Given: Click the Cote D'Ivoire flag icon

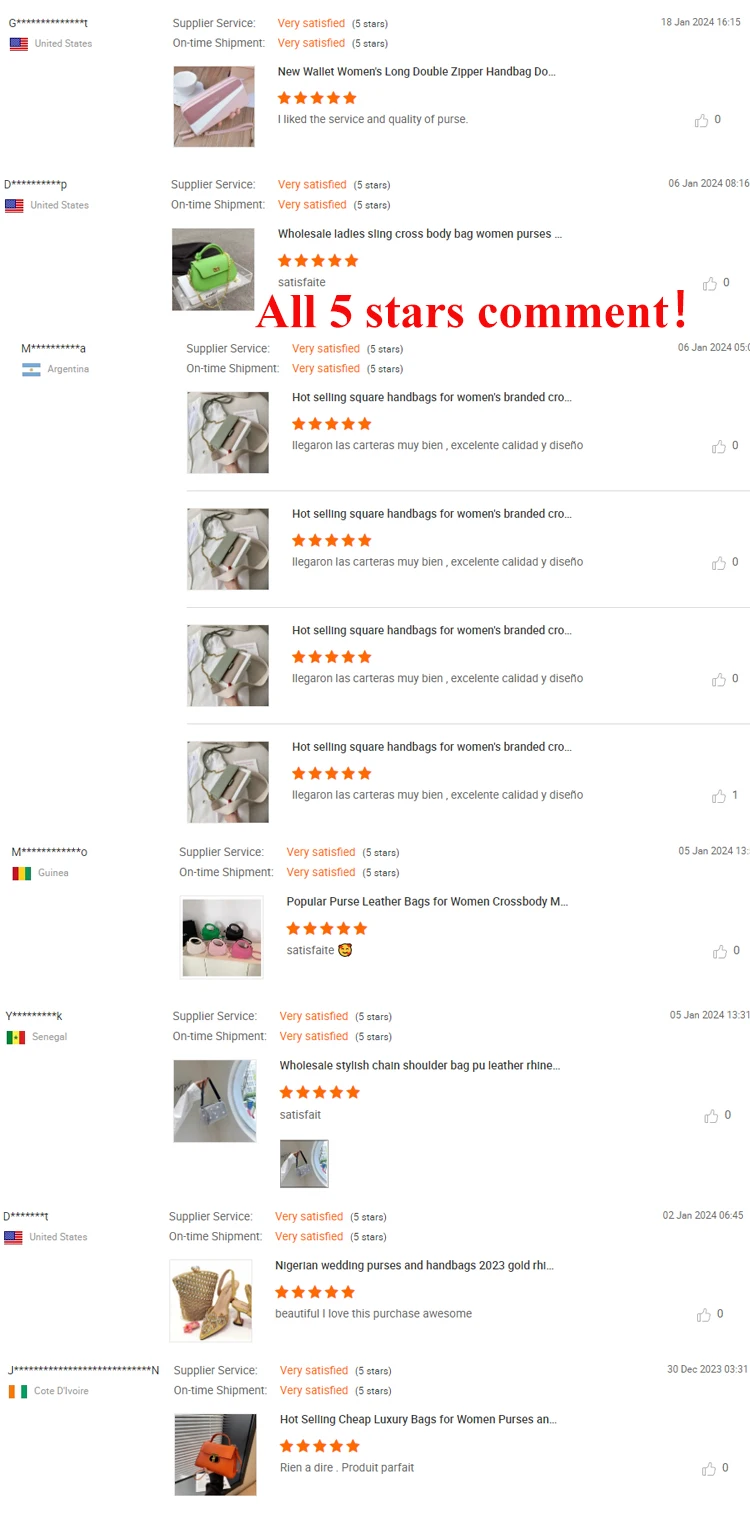Looking at the screenshot, I should coord(18,1391).
